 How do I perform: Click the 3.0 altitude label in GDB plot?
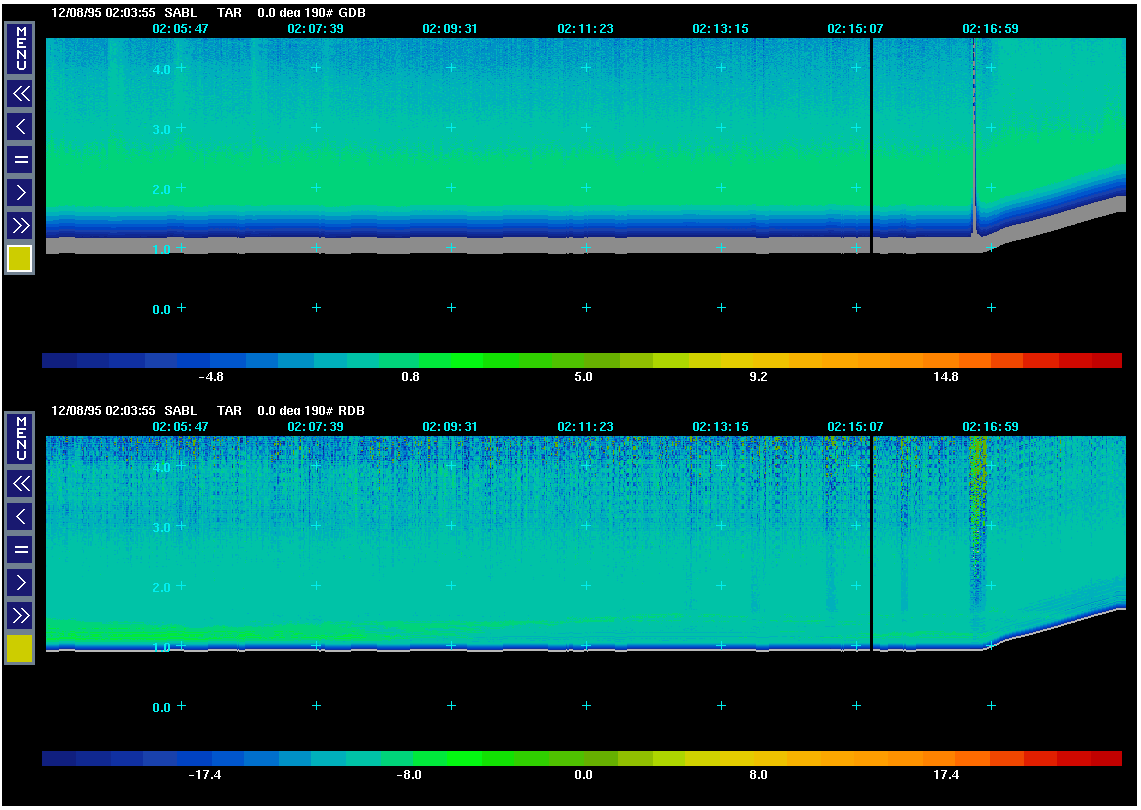pyautogui.click(x=161, y=129)
